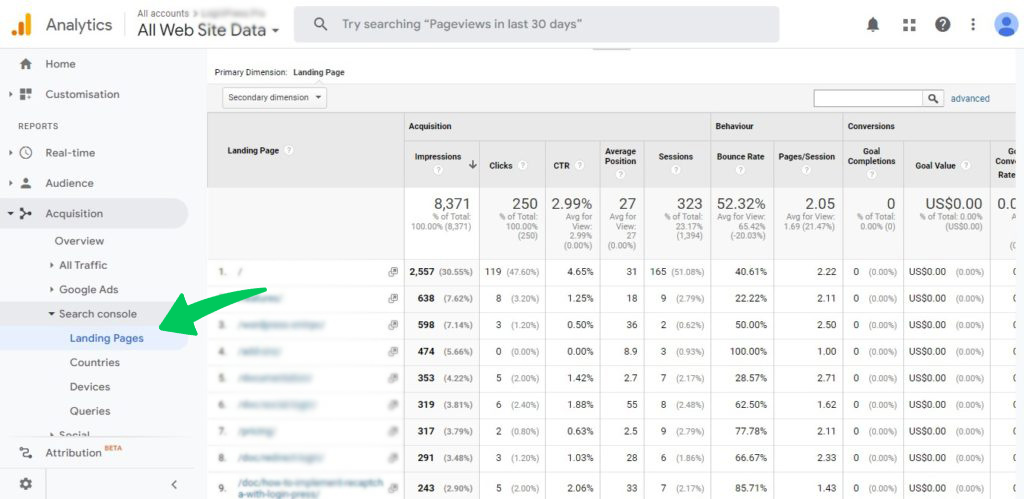Click the advanced filter link
Image resolution: width=1024 pixels, height=499 pixels.
(970, 99)
